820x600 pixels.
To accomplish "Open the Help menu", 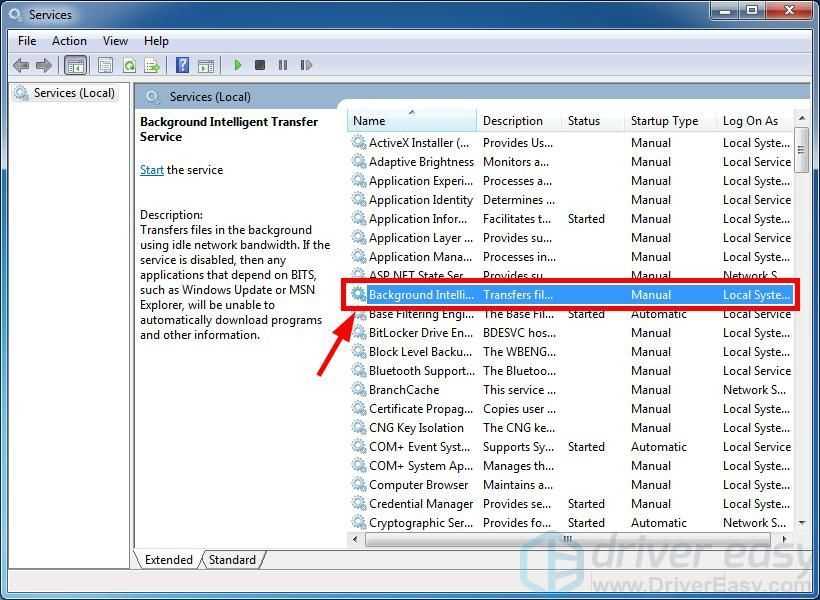I will tap(156, 41).
